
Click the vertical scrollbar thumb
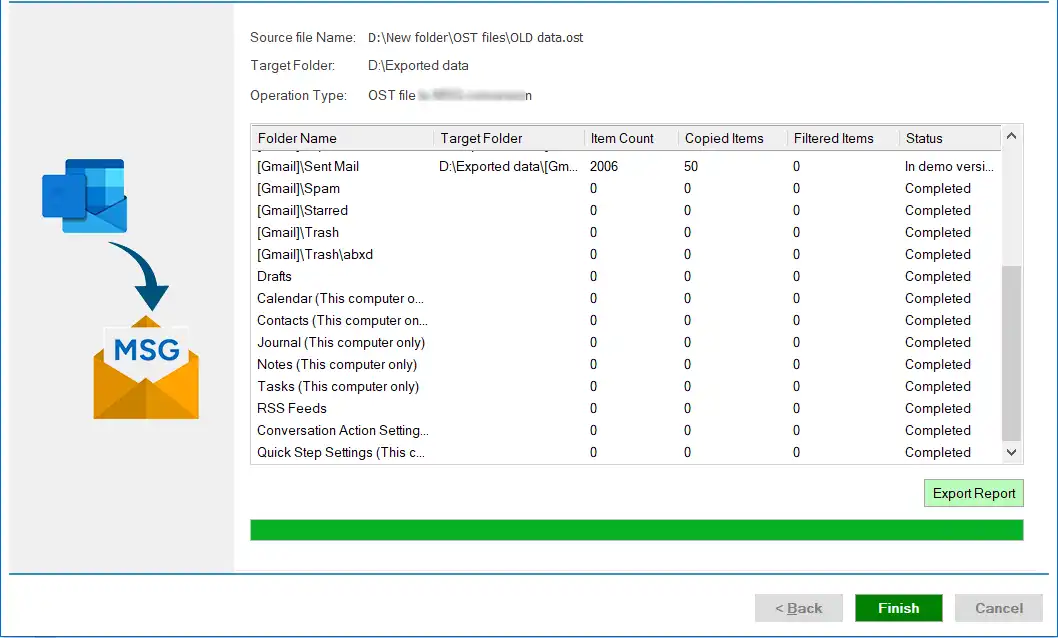(1011, 353)
